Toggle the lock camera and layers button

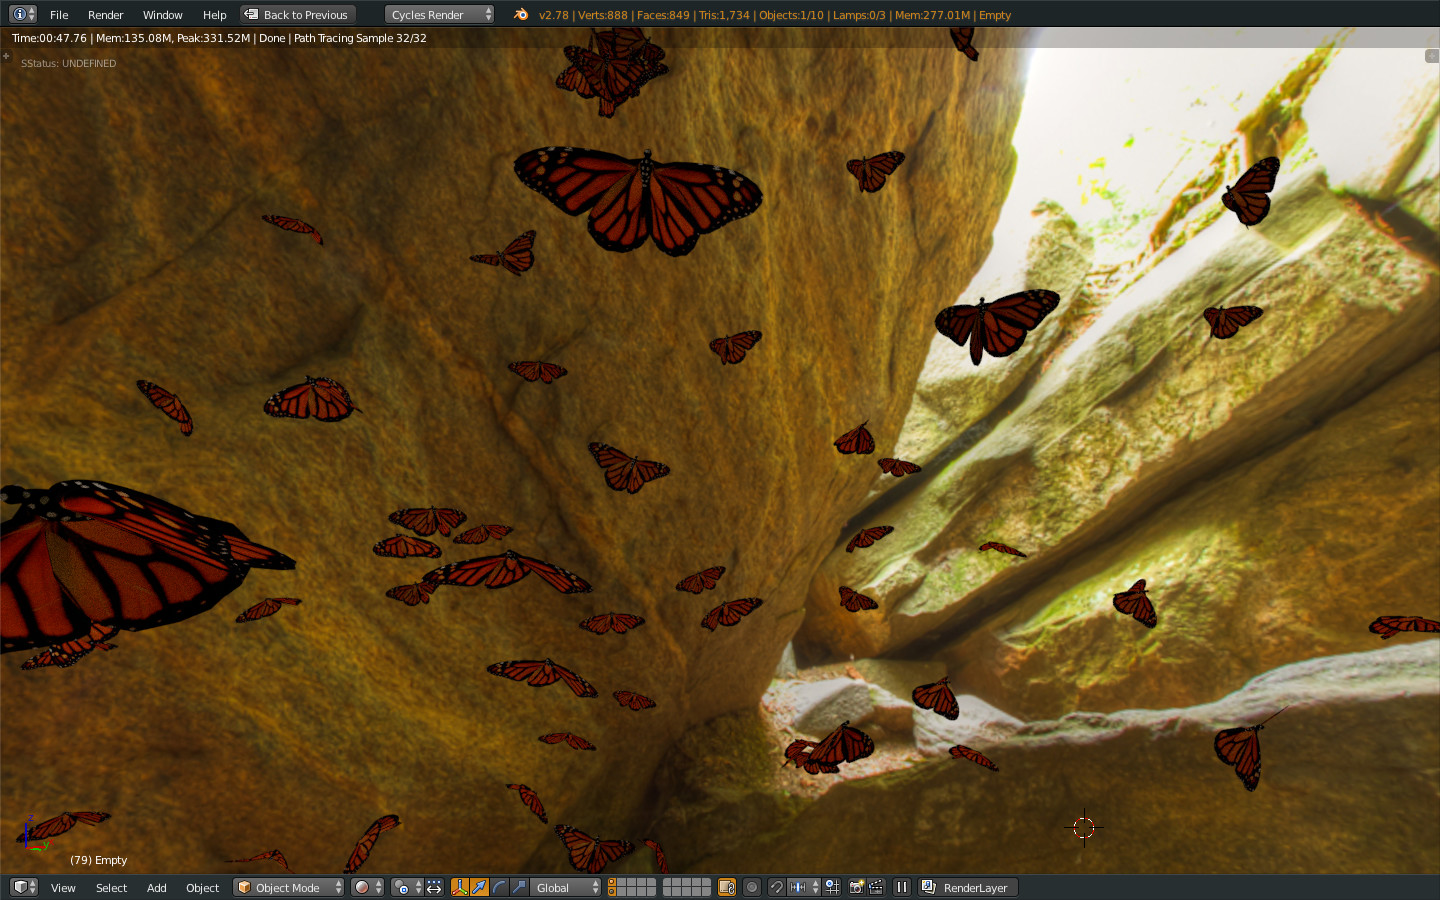tap(725, 887)
